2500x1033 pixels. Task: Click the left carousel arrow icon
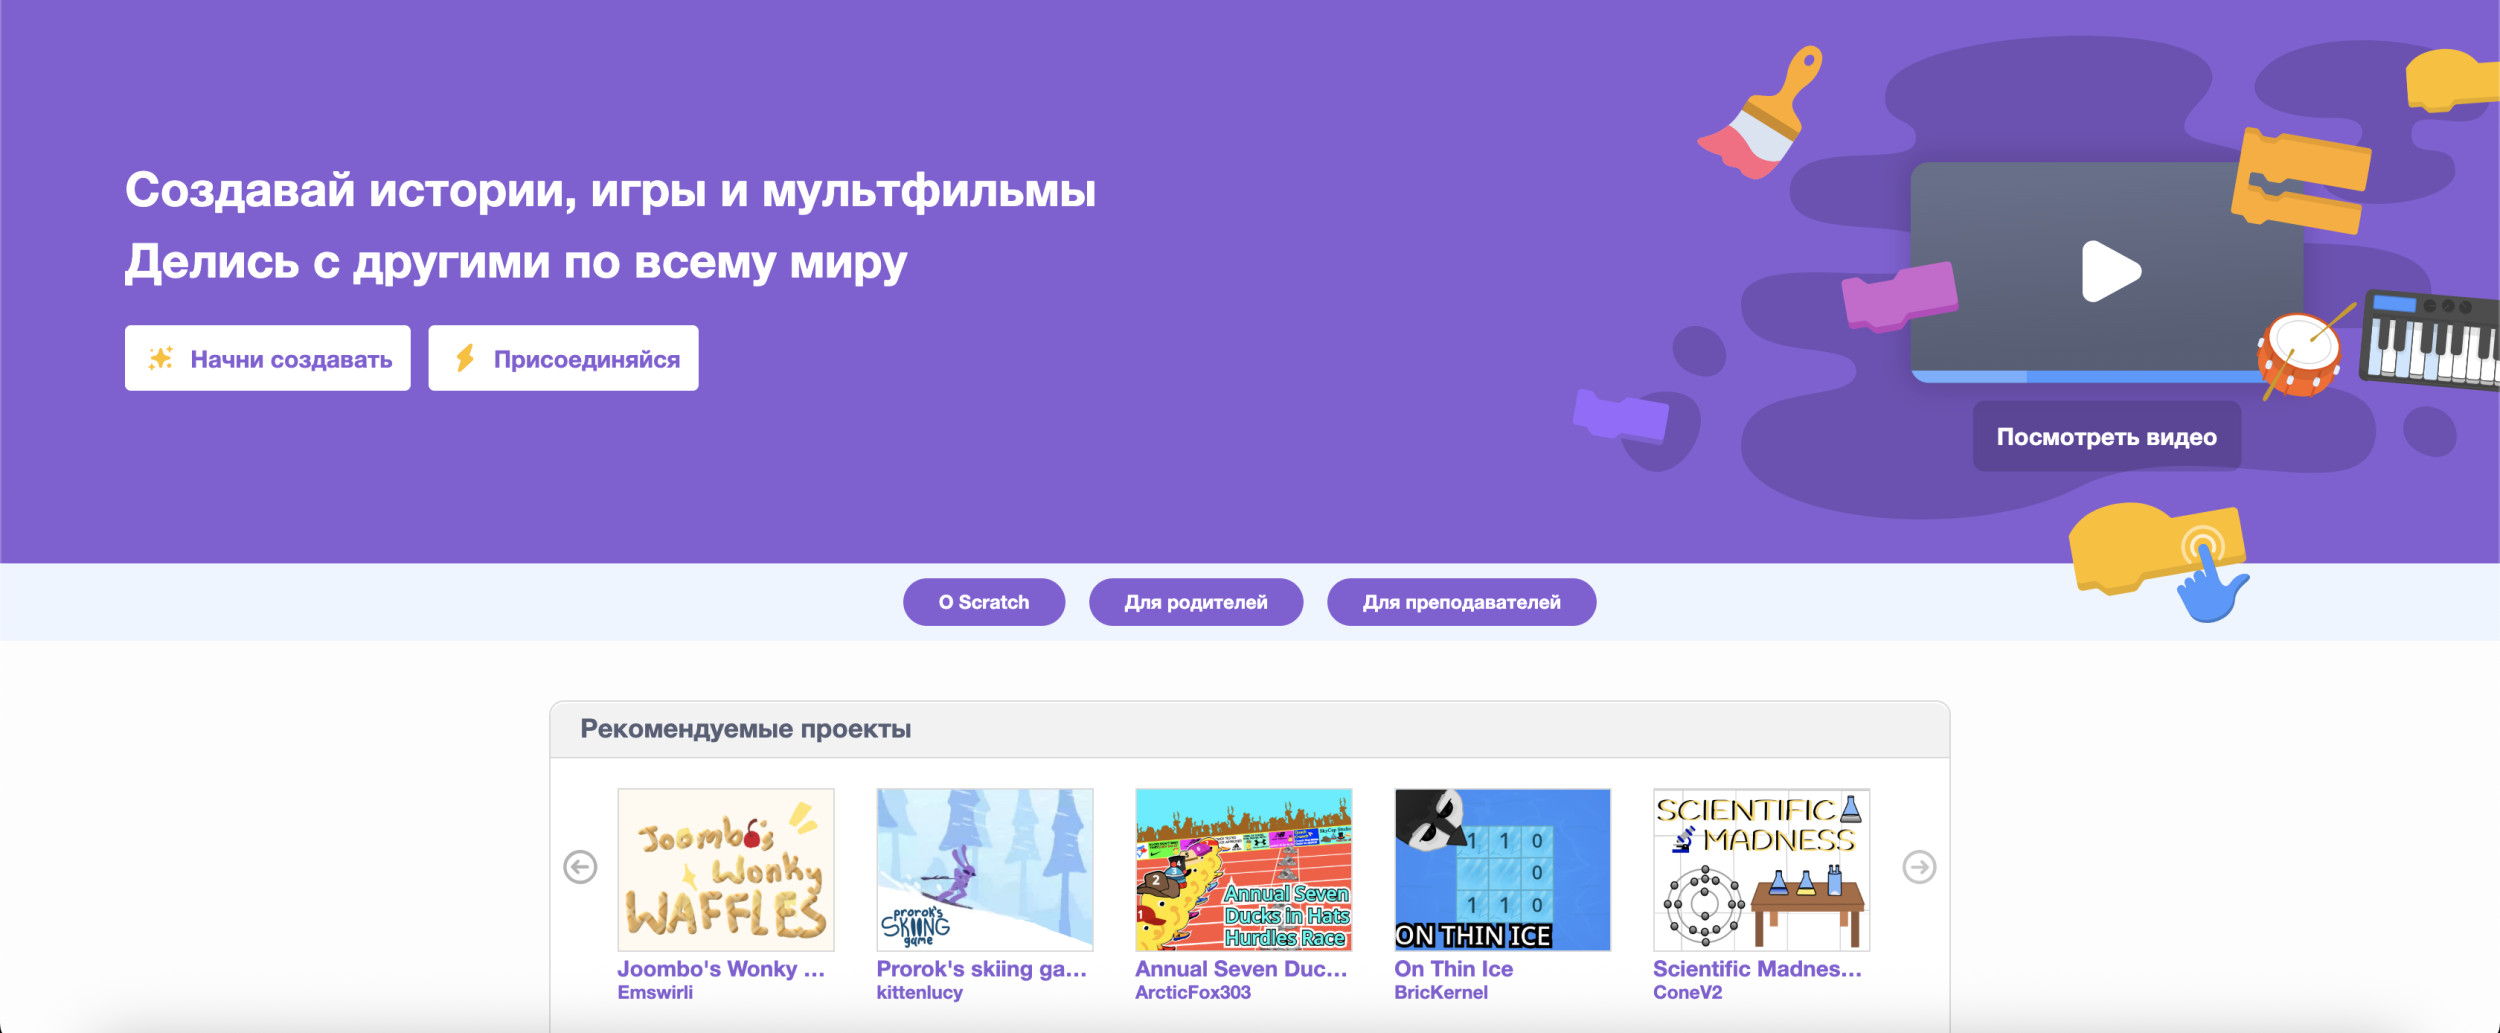(x=580, y=867)
